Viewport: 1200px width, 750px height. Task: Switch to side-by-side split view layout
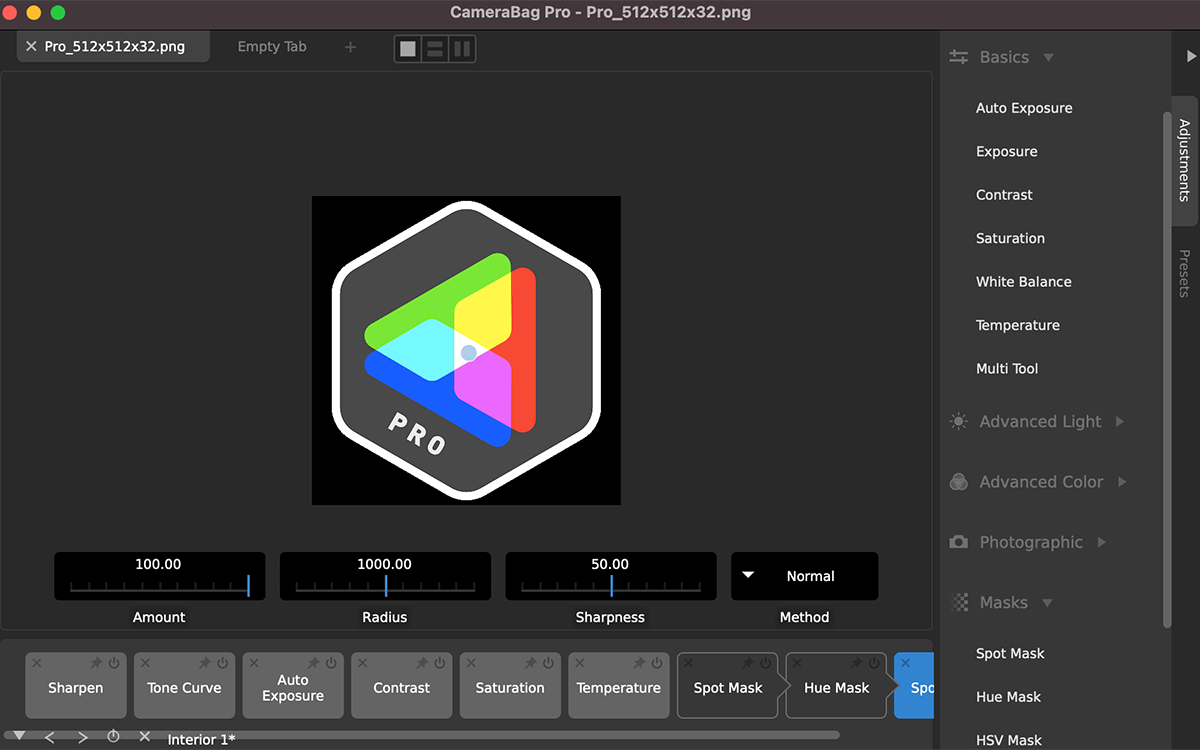462,48
